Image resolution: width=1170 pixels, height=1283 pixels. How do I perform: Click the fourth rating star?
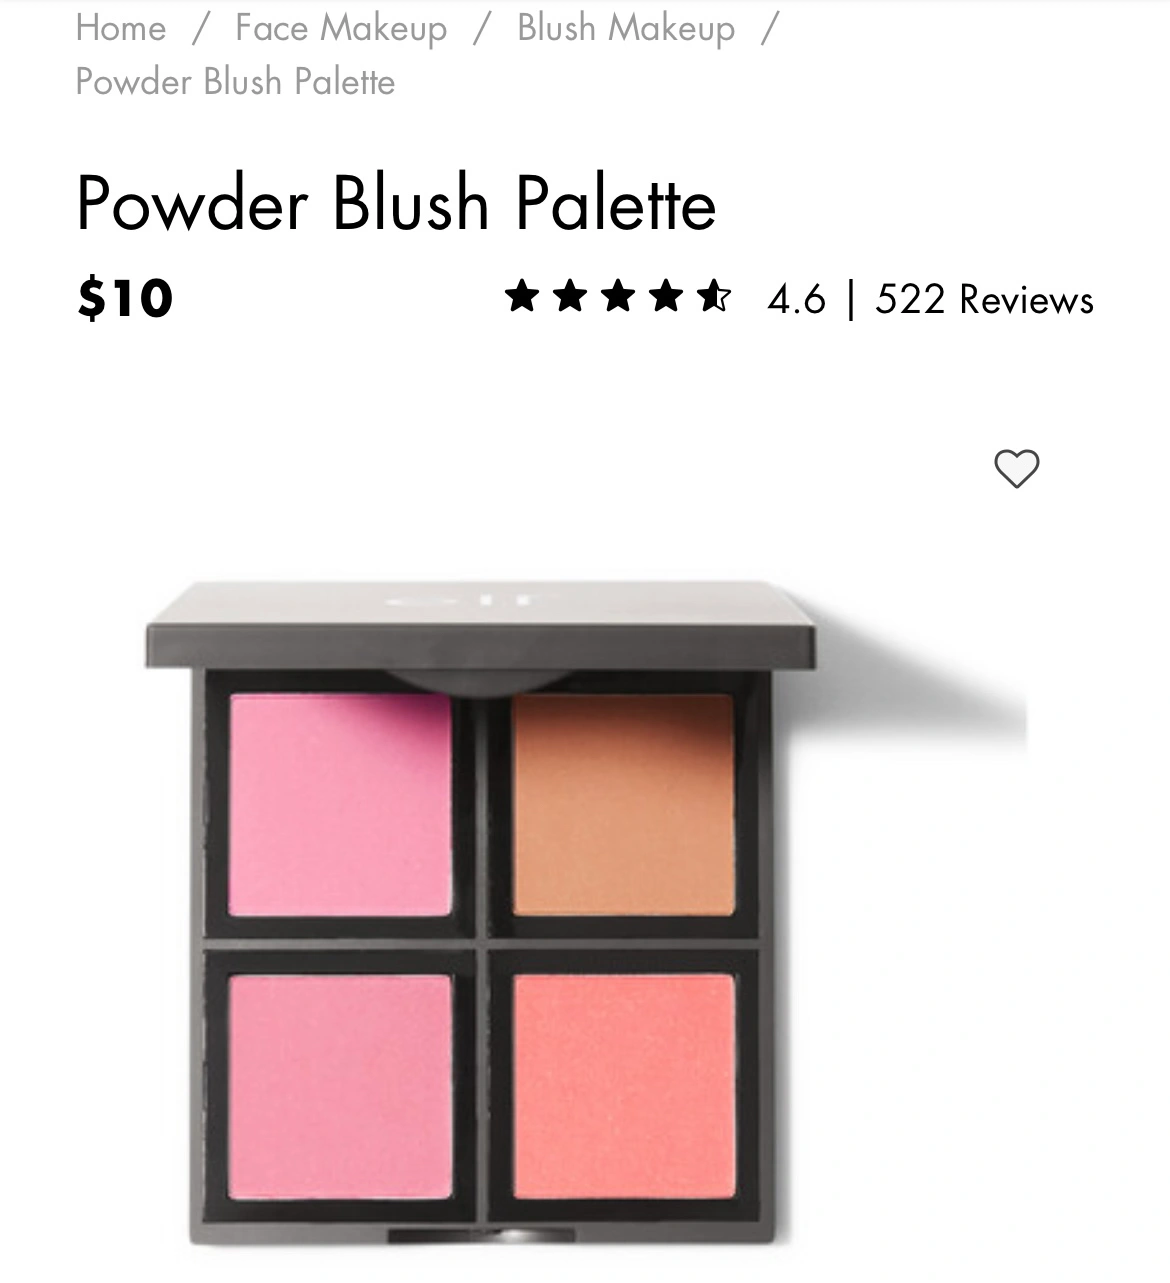coord(666,296)
